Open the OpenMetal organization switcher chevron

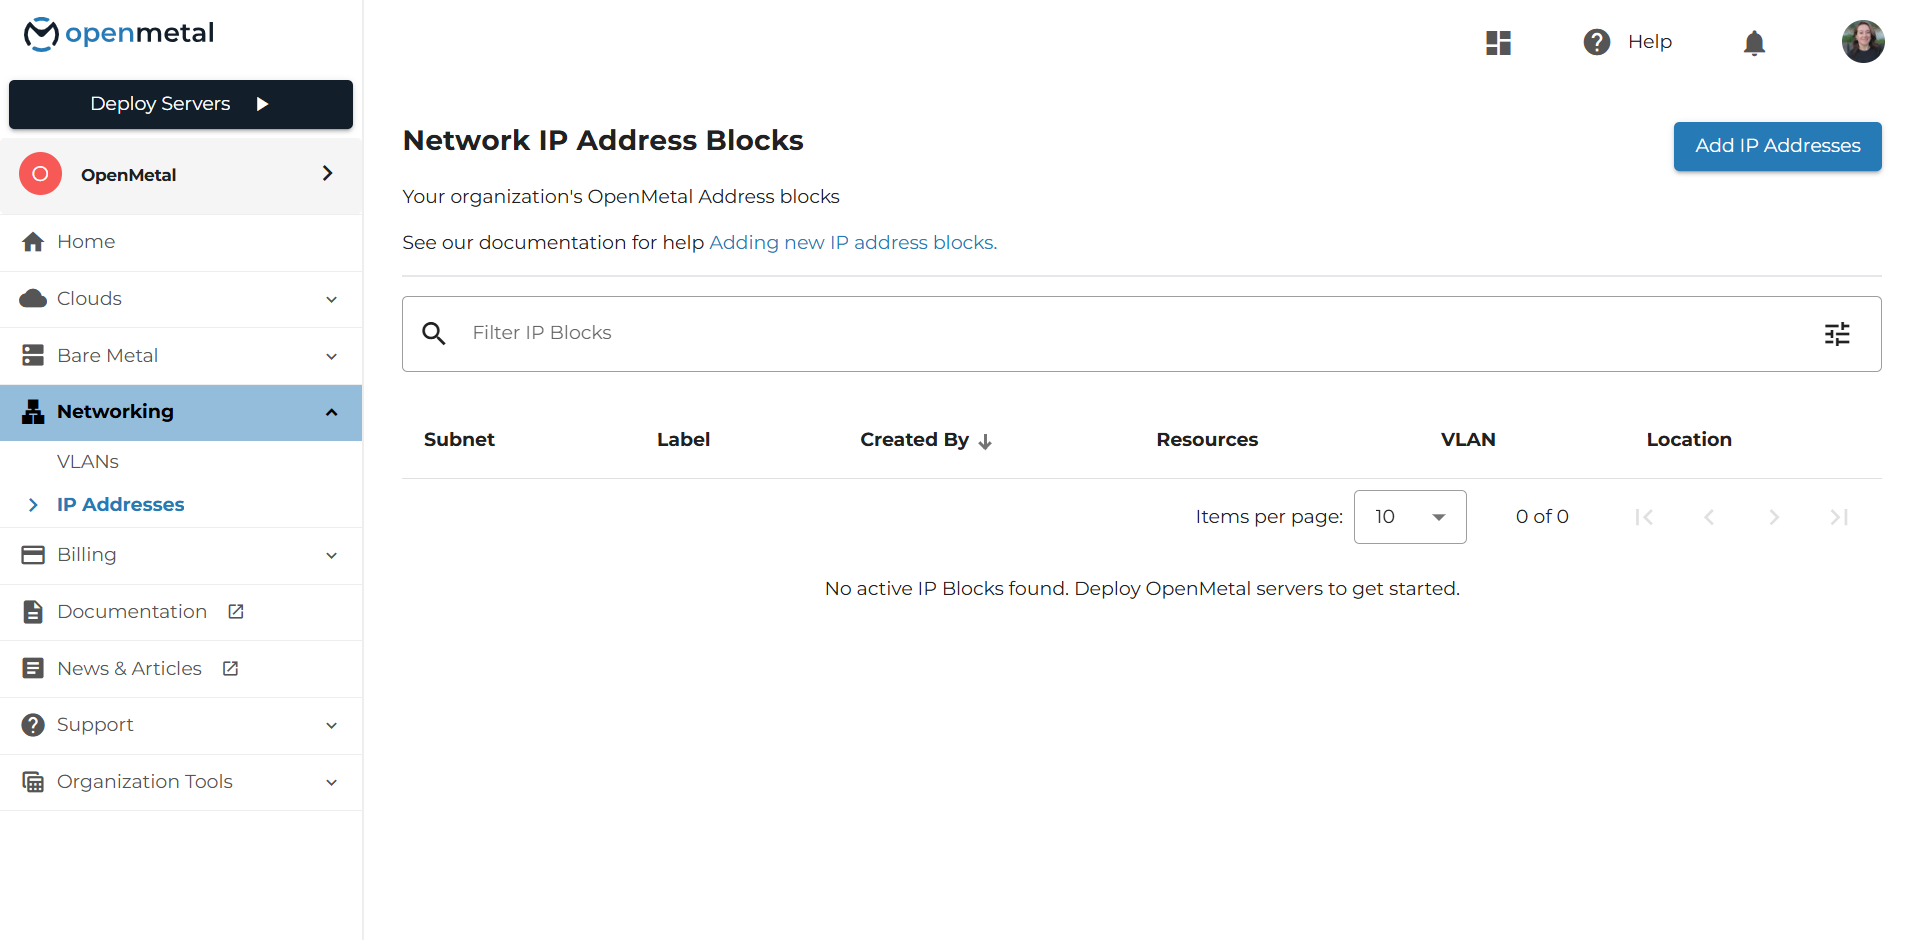click(327, 174)
